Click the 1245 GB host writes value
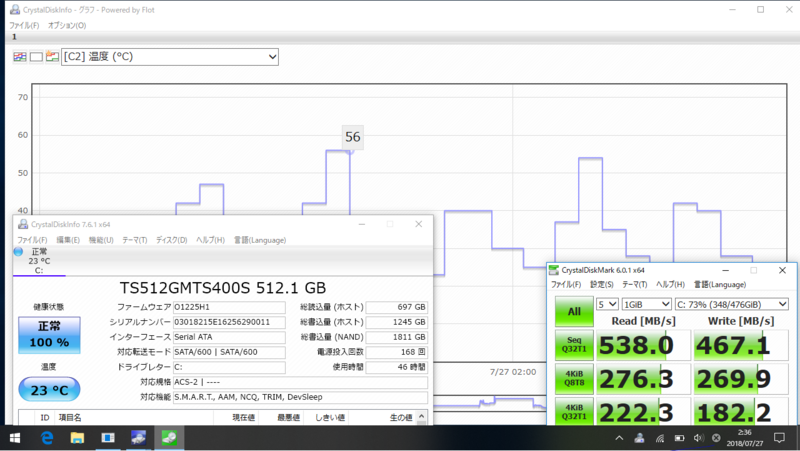The image size is (800, 451). [x=396, y=322]
